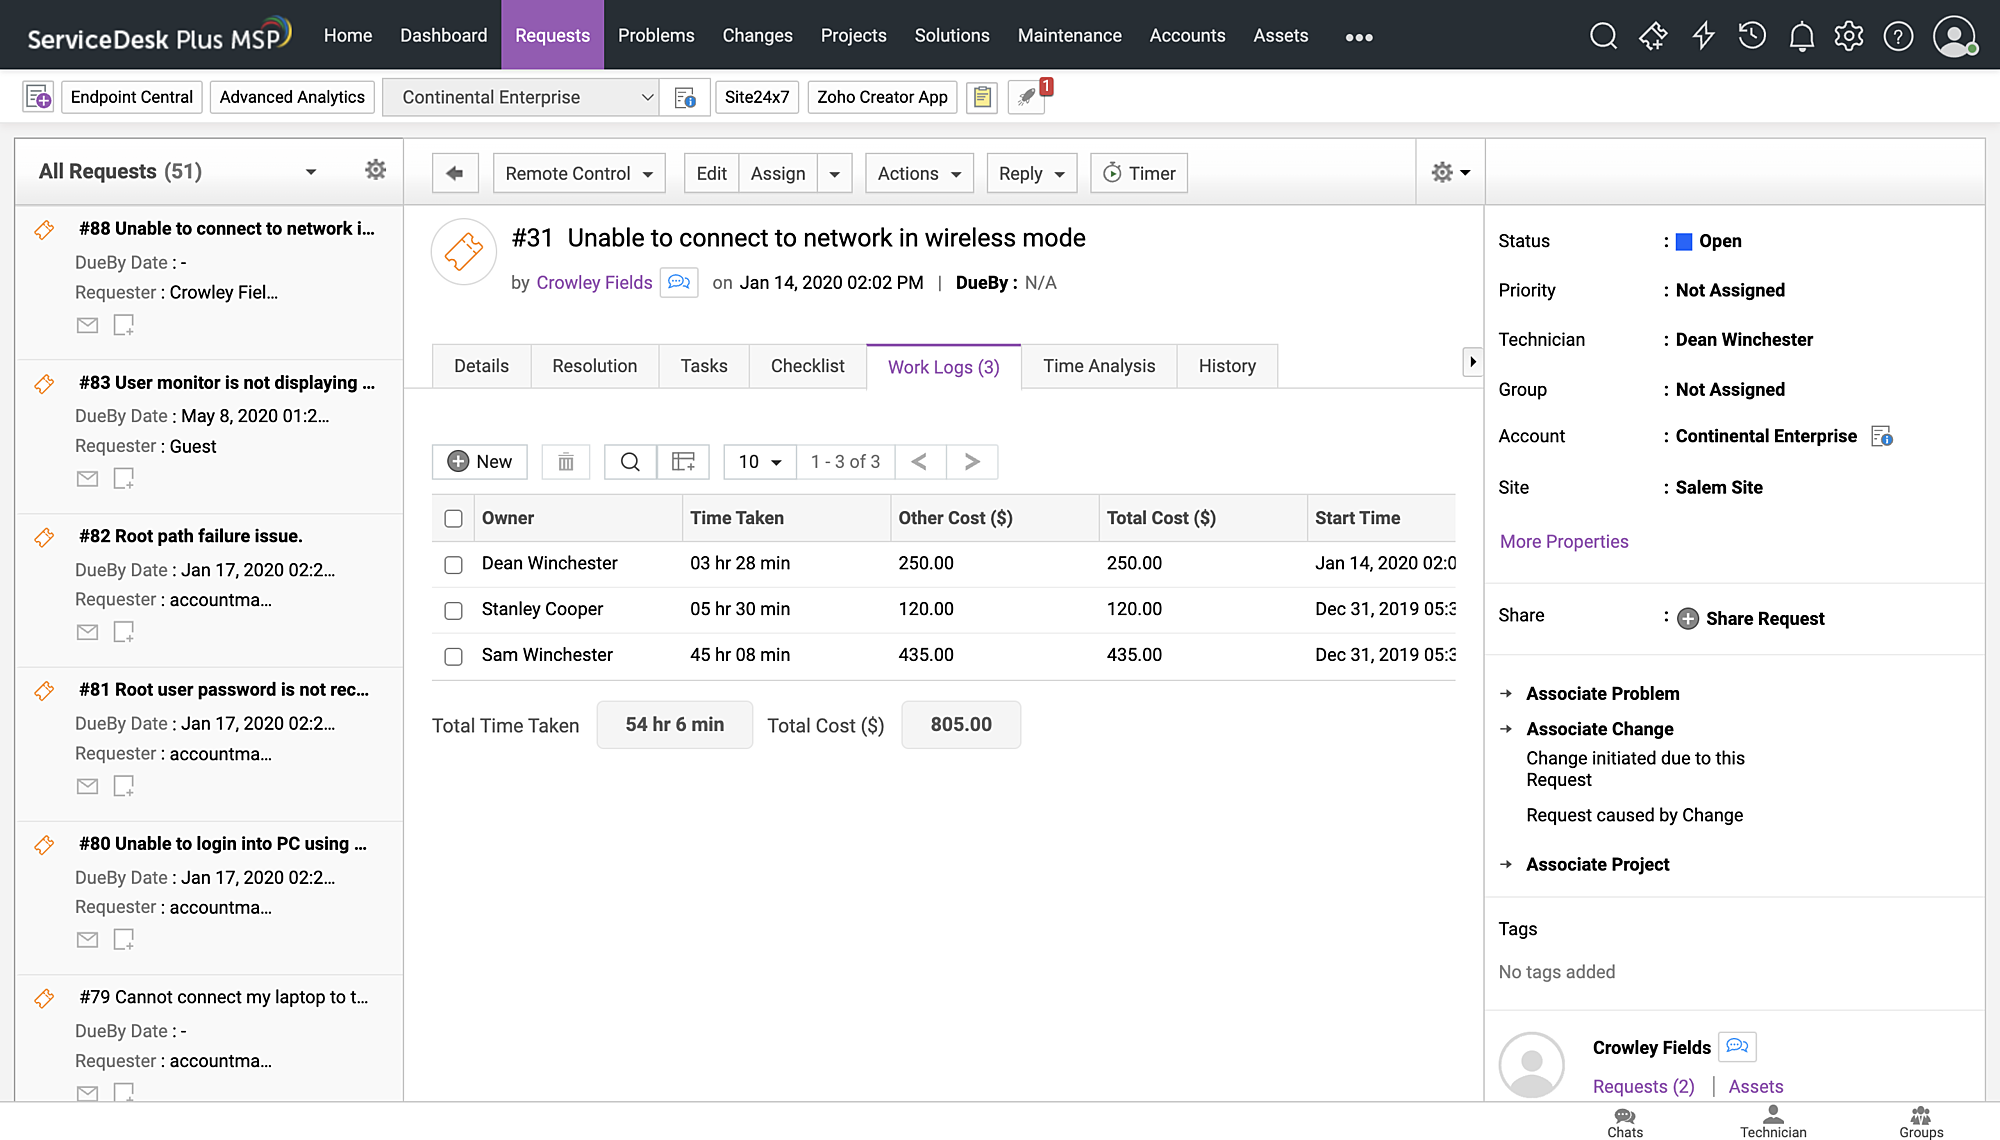Click the Share Request link
This screenshot has height=1140, width=2000.
(1765, 618)
